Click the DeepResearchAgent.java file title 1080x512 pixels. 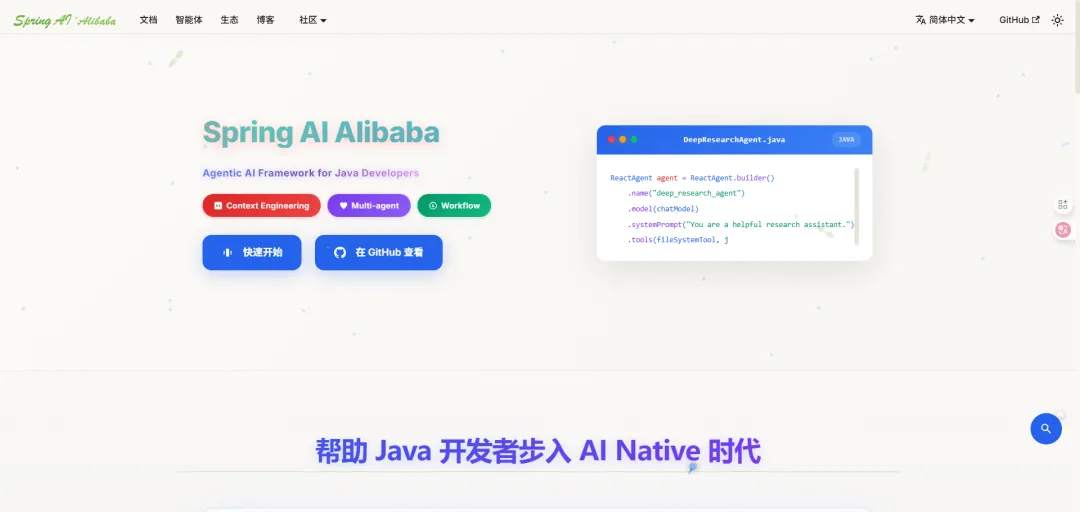[734, 140]
